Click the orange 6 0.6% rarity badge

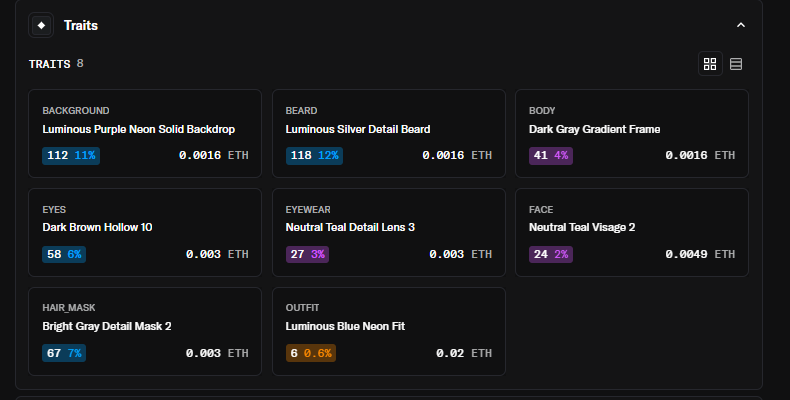point(311,353)
